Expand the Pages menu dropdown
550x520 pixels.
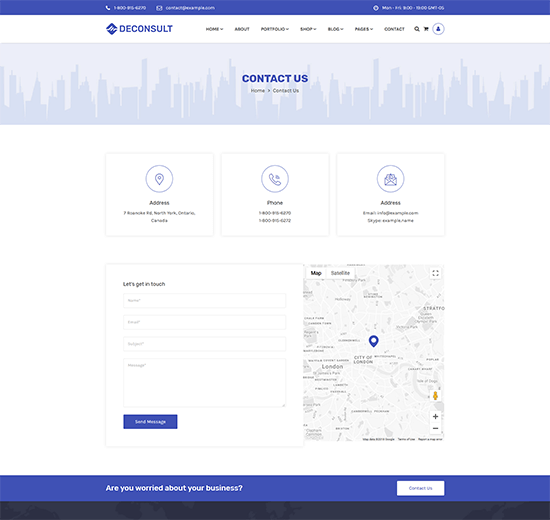coord(364,29)
